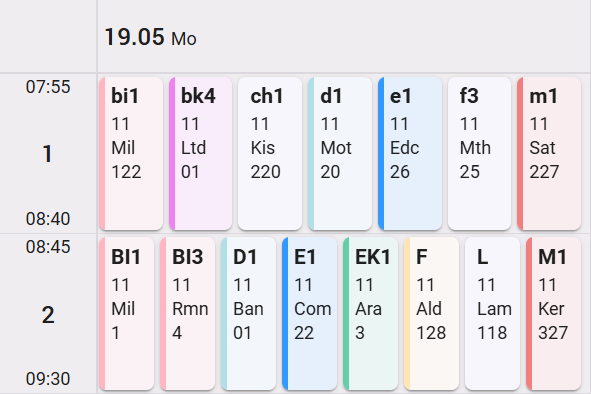Select period 1 row label

(47, 153)
